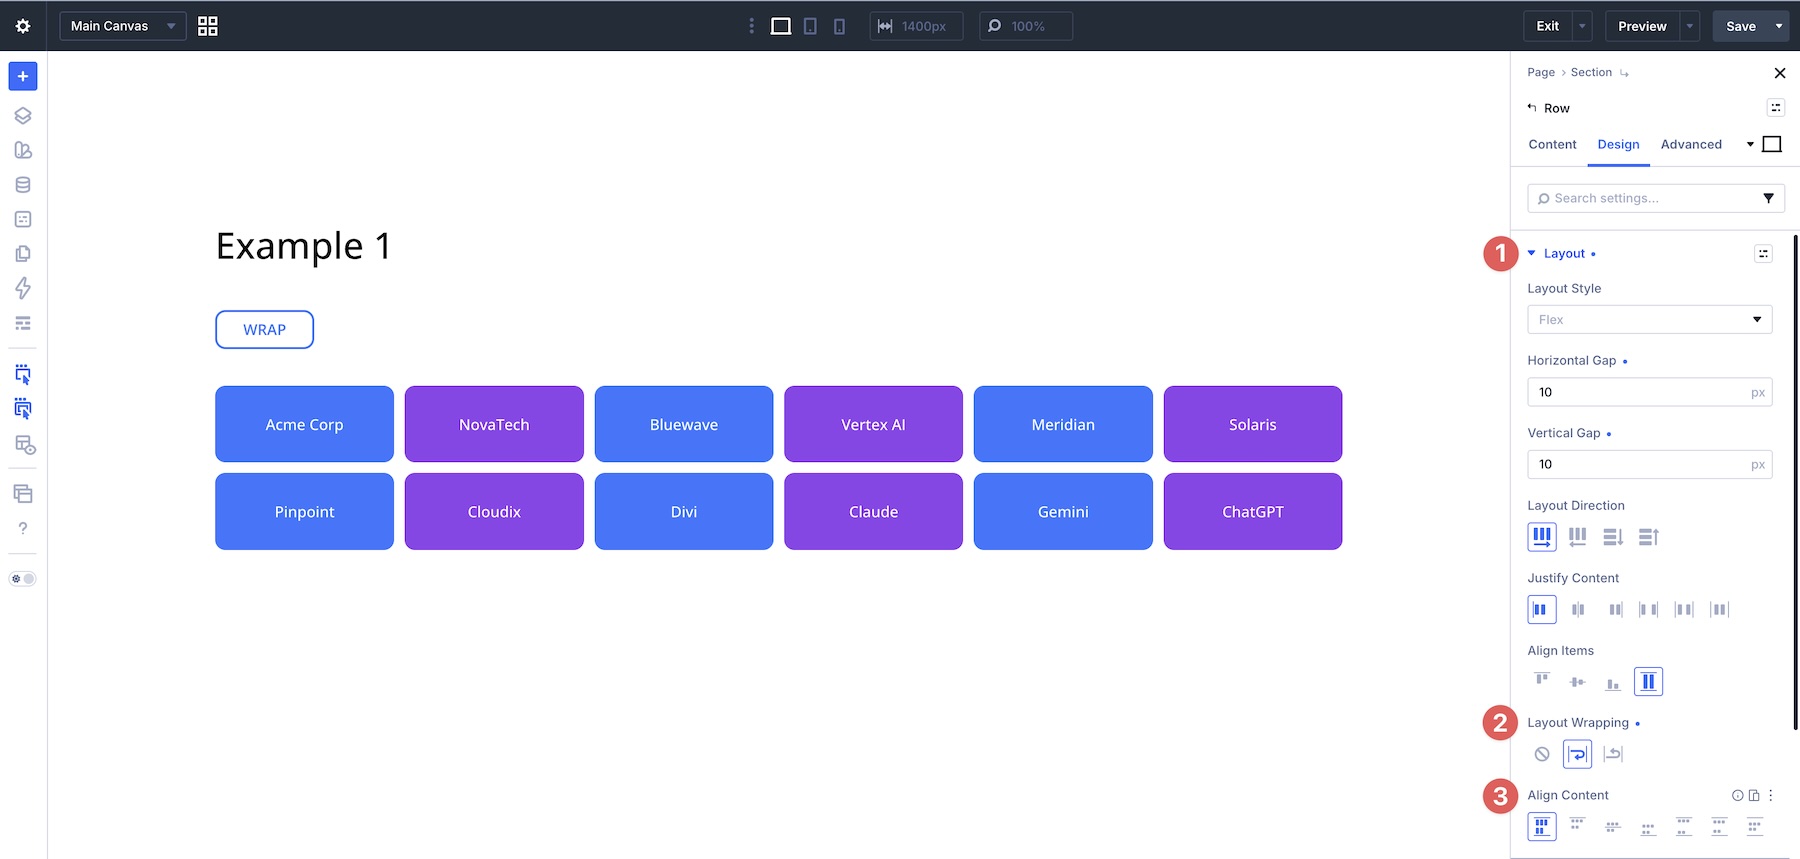Switch to the Content tab
The image size is (1800, 859).
pyautogui.click(x=1552, y=145)
